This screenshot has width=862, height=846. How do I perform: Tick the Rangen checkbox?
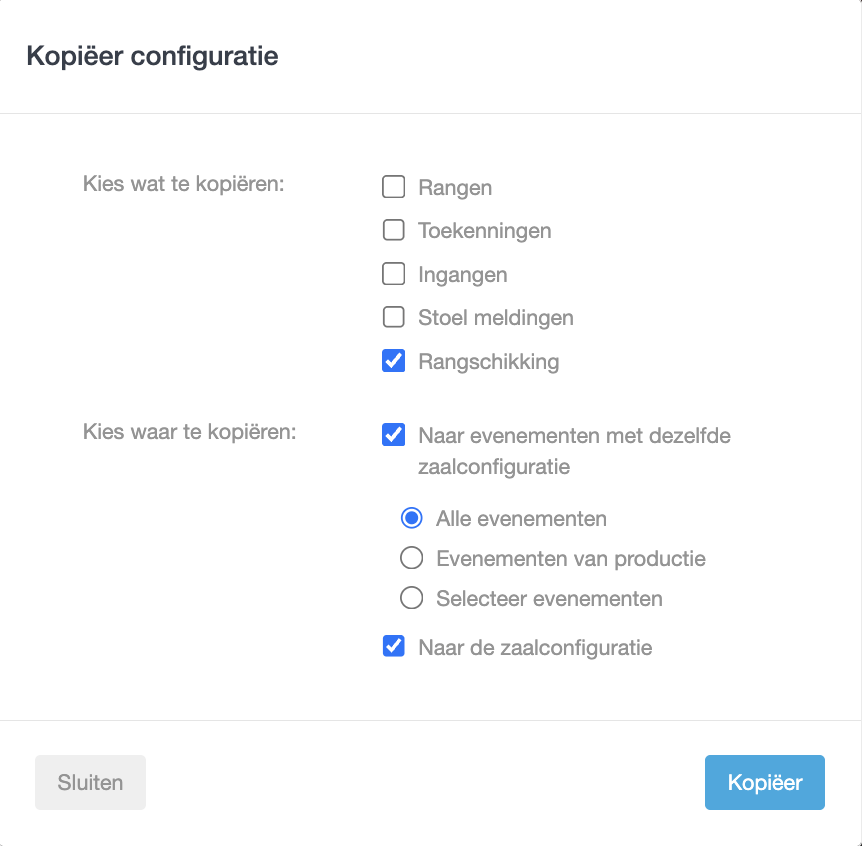point(394,187)
